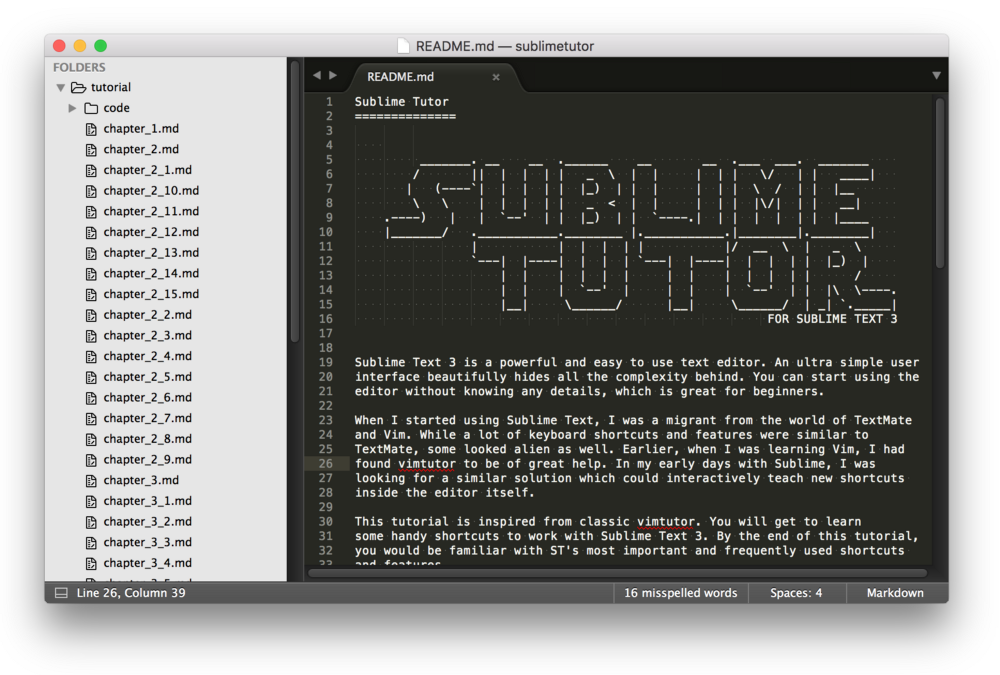Click the file icon beside chapter_3.md
Viewport: 1000px width, 675px height.
tap(91, 480)
